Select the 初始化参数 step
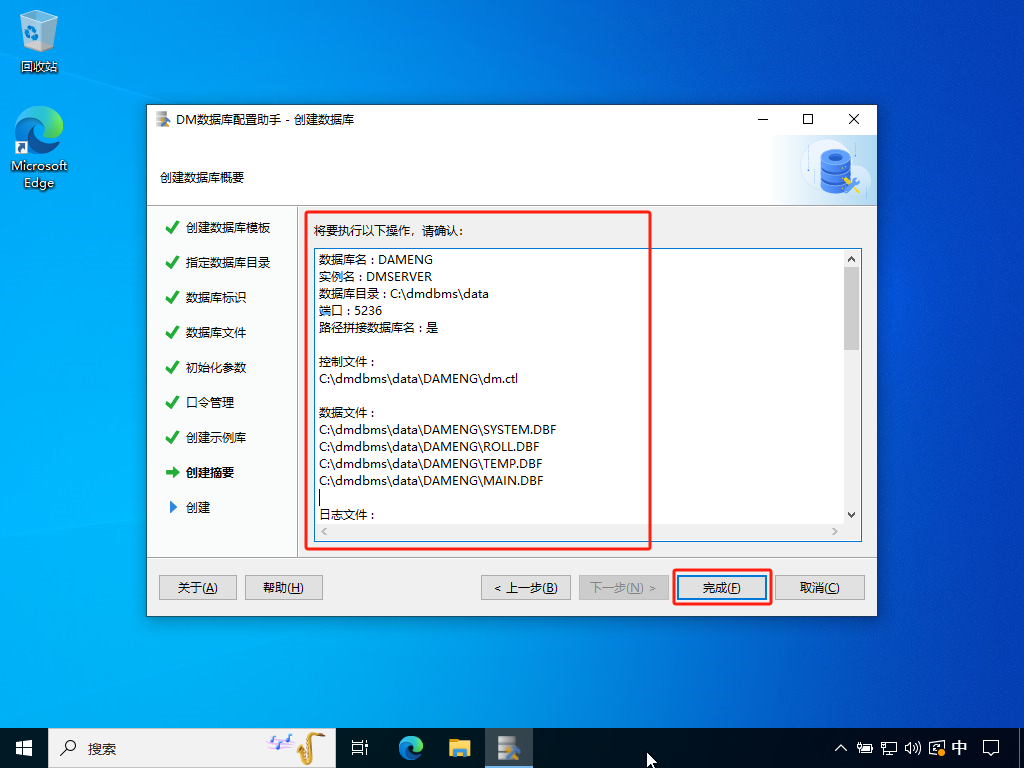Image resolution: width=1024 pixels, height=768 pixels. click(216, 368)
